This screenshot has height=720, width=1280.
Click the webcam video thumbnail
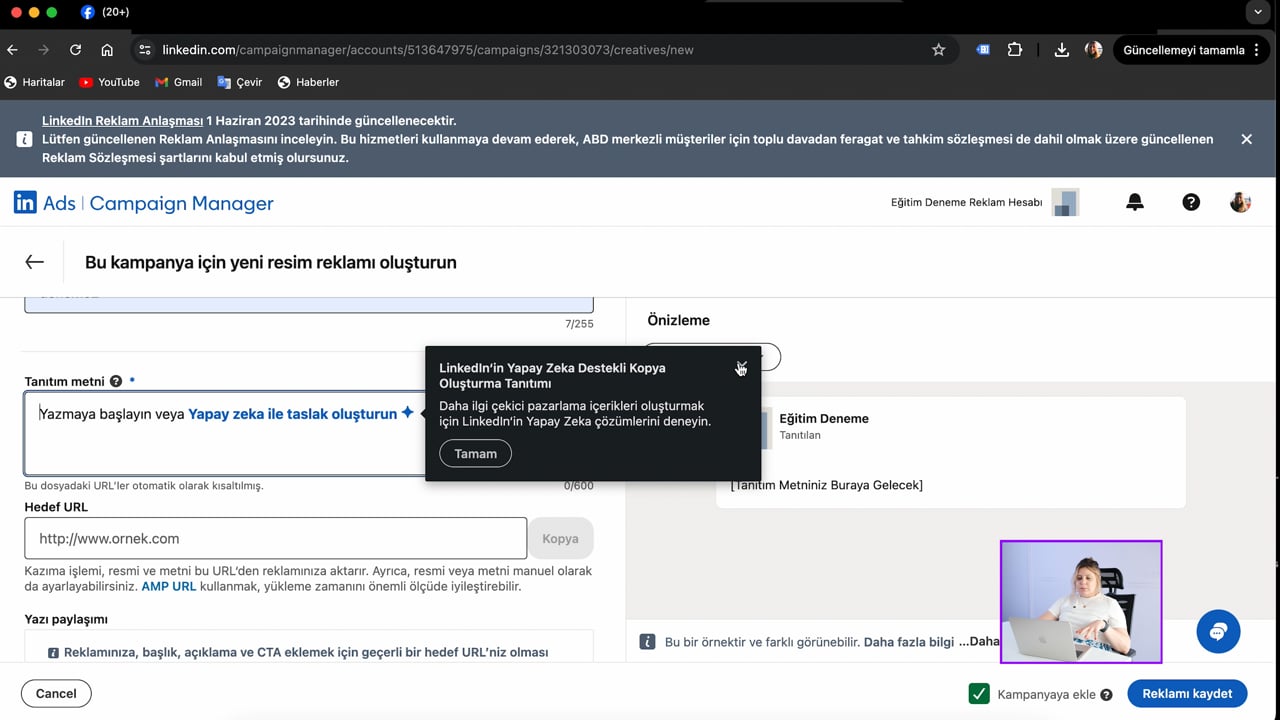(1081, 602)
